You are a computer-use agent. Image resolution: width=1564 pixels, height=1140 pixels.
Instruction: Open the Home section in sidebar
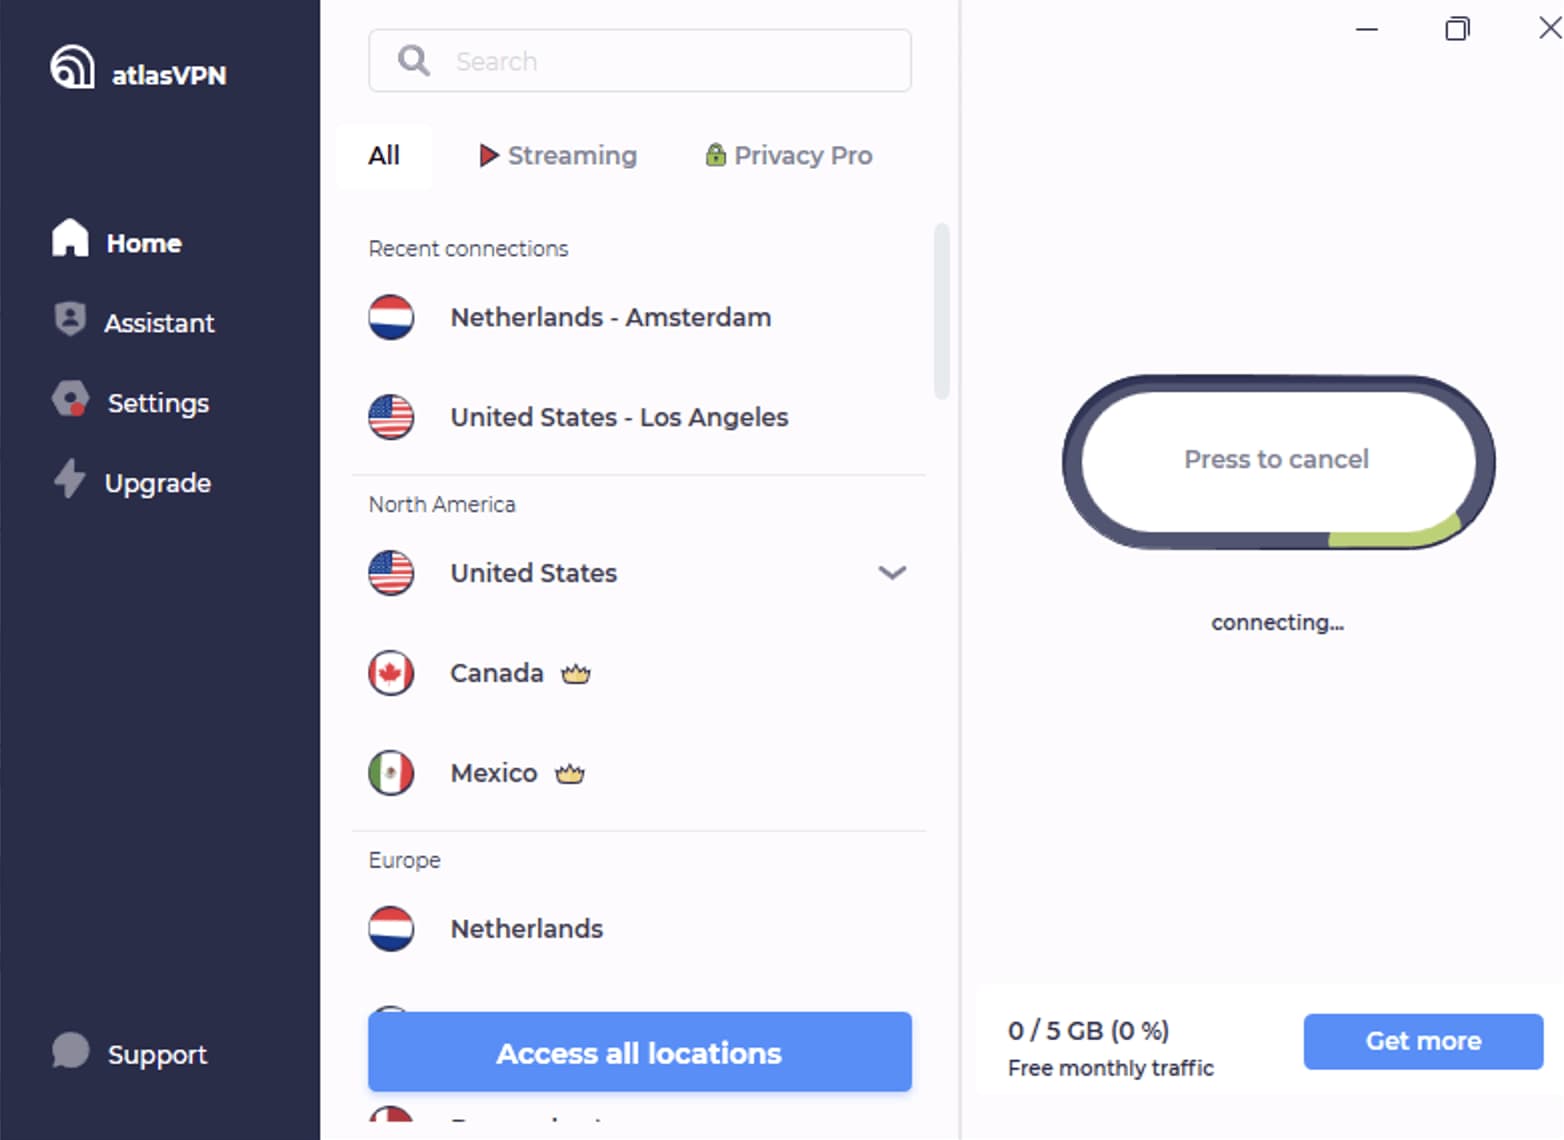(143, 242)
